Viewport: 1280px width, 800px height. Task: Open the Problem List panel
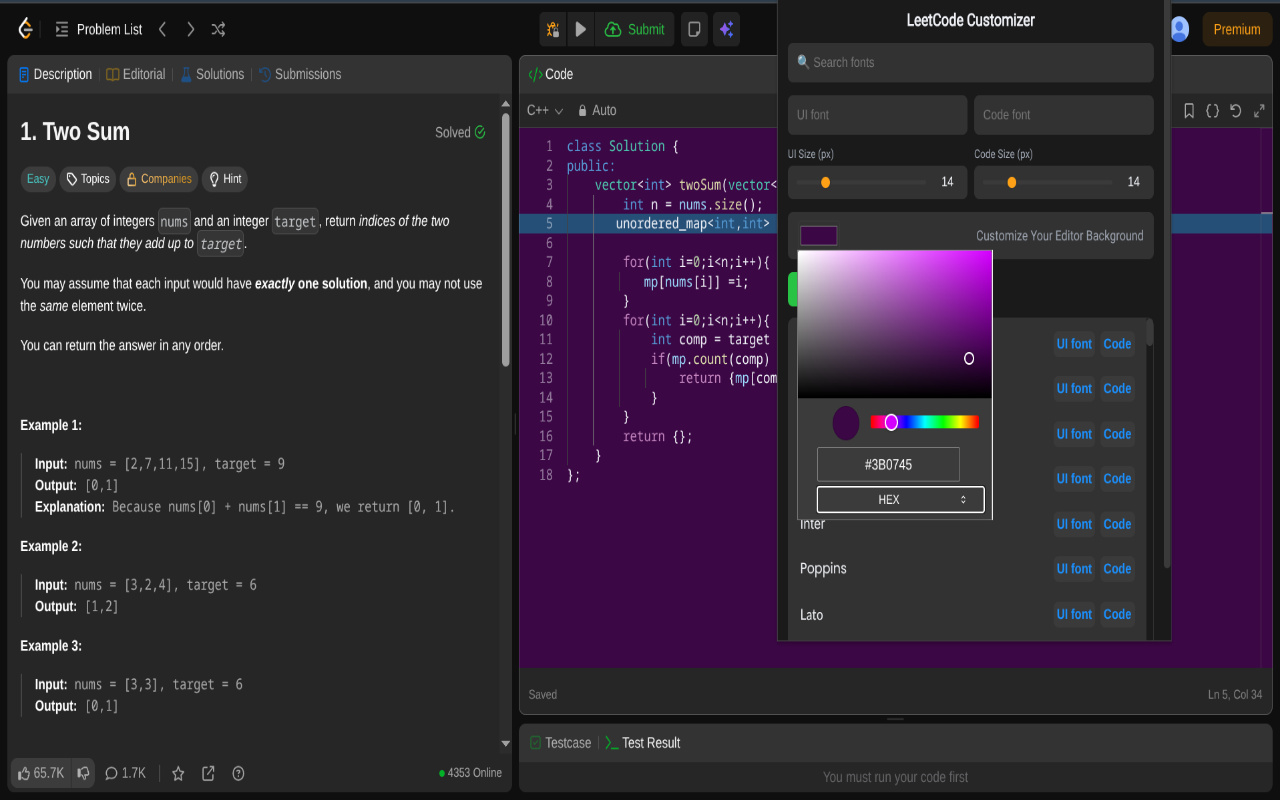pos(99,30)
